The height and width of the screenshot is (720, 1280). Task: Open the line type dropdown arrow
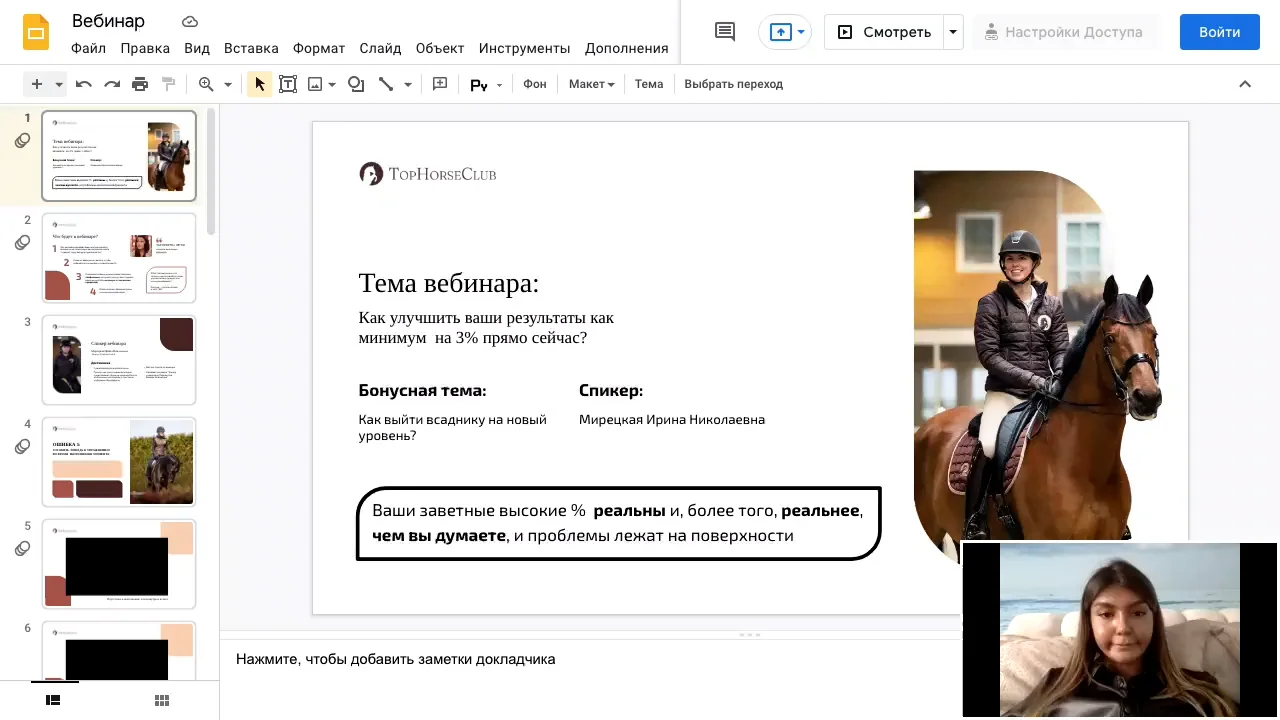pyautogui.click(x=408, y=85)
